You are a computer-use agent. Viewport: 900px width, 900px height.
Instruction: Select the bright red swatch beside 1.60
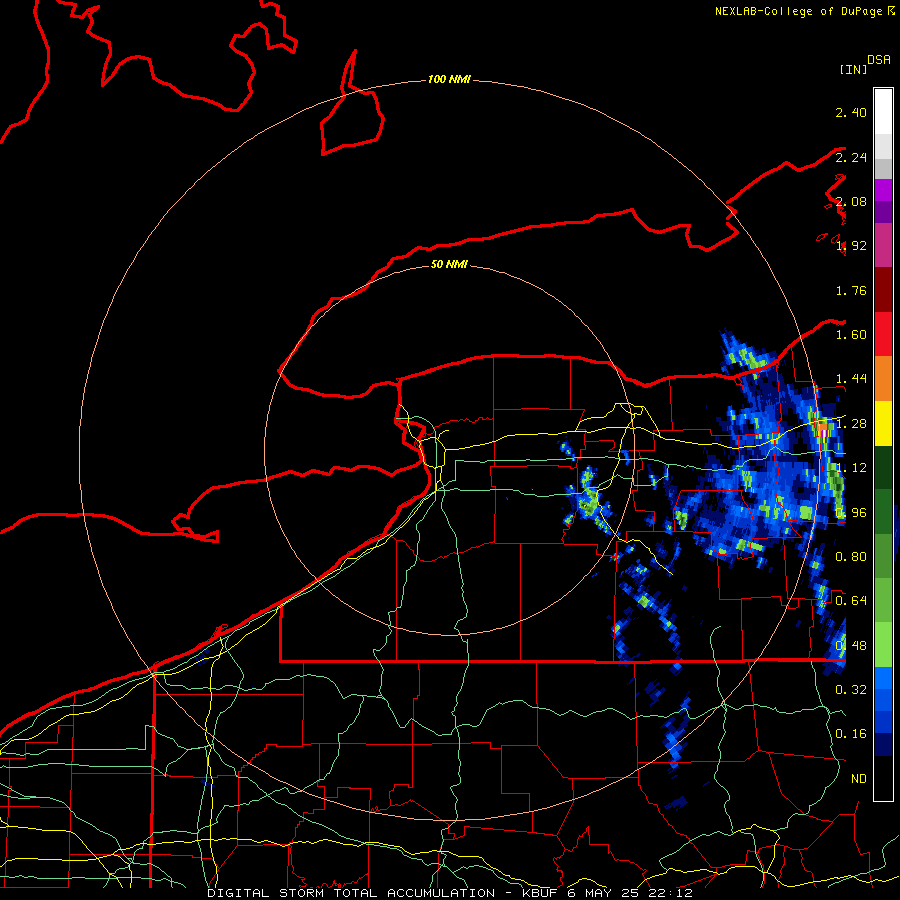click(x=883, y=334)
